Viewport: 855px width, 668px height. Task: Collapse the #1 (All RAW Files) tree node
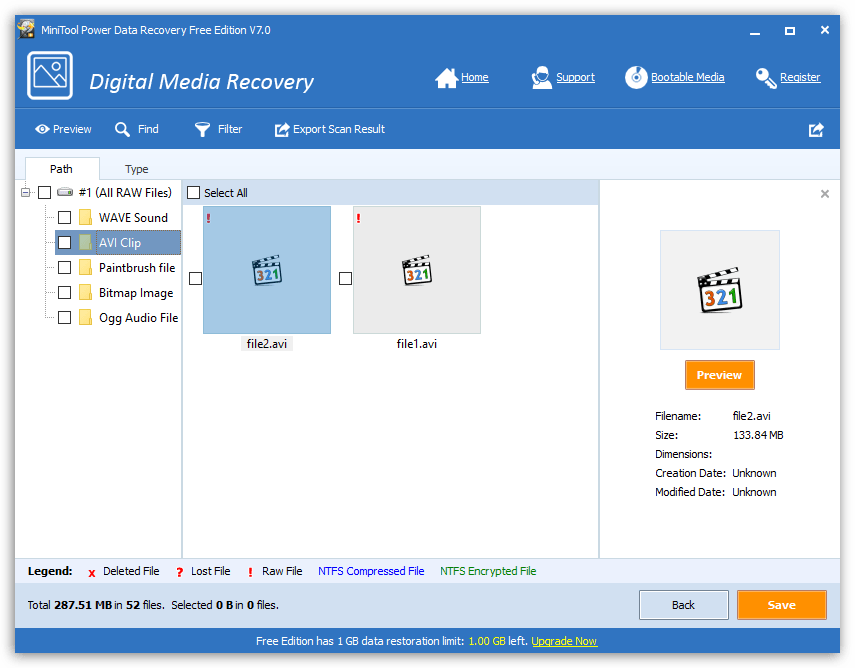pos(25,192)
